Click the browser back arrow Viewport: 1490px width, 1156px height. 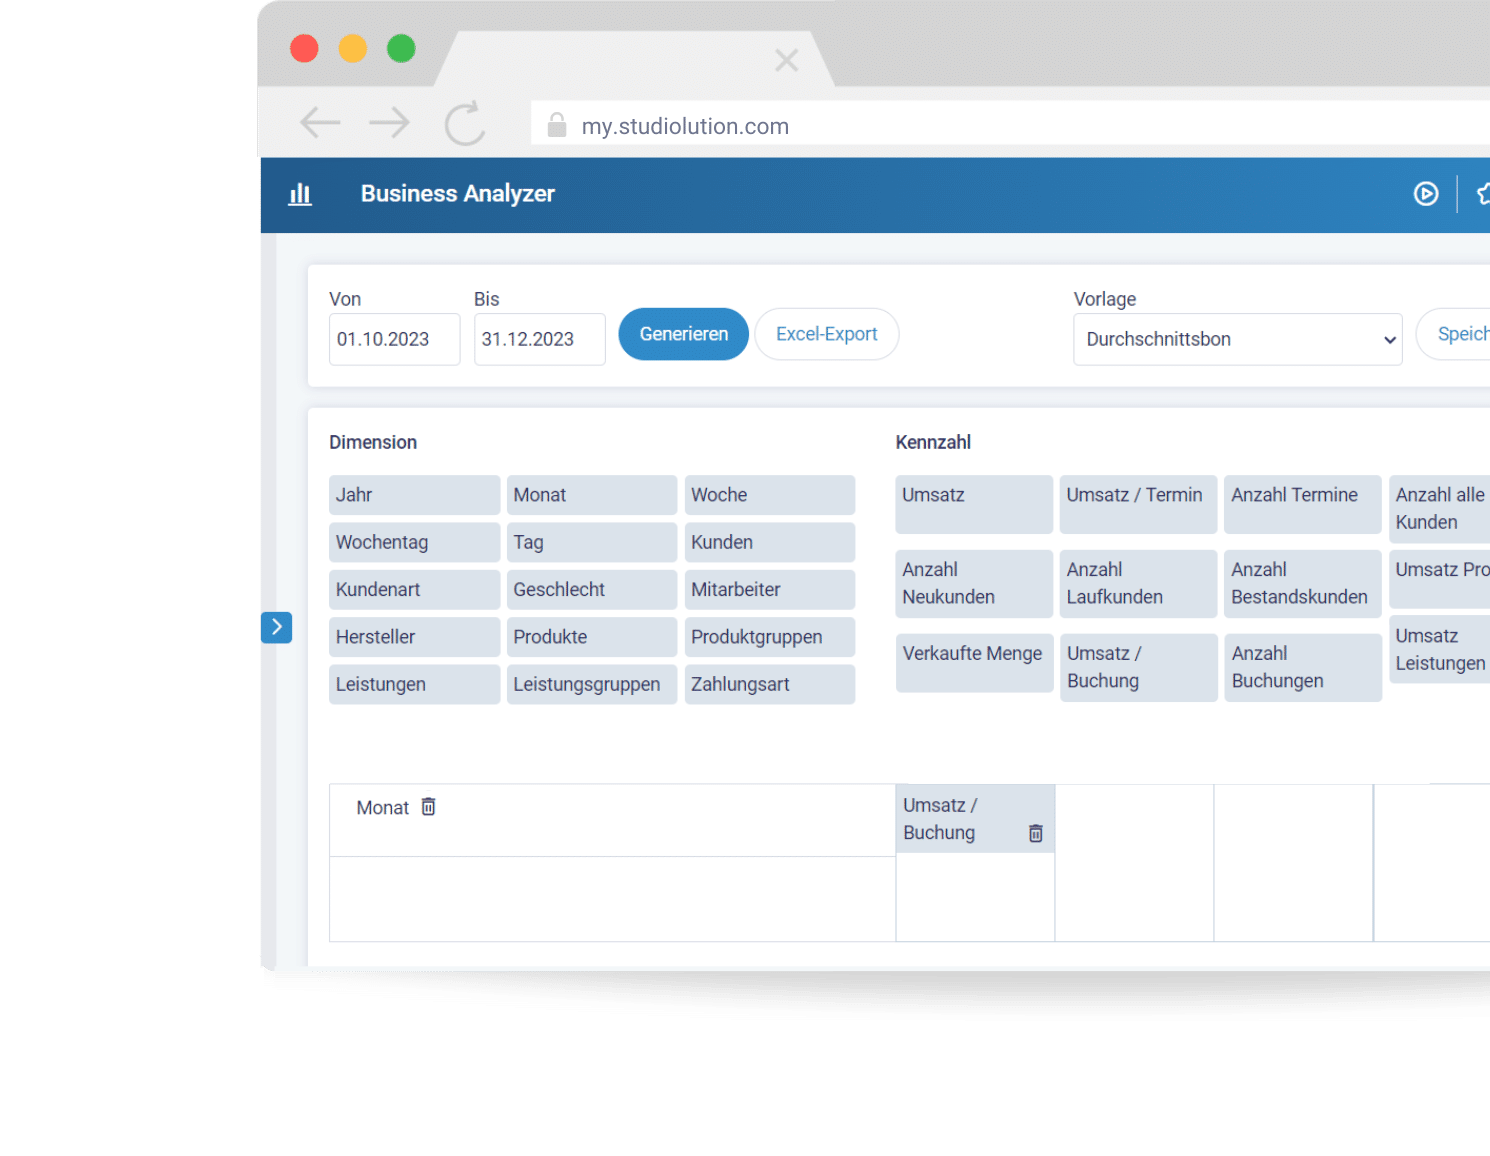pos(320,123)
